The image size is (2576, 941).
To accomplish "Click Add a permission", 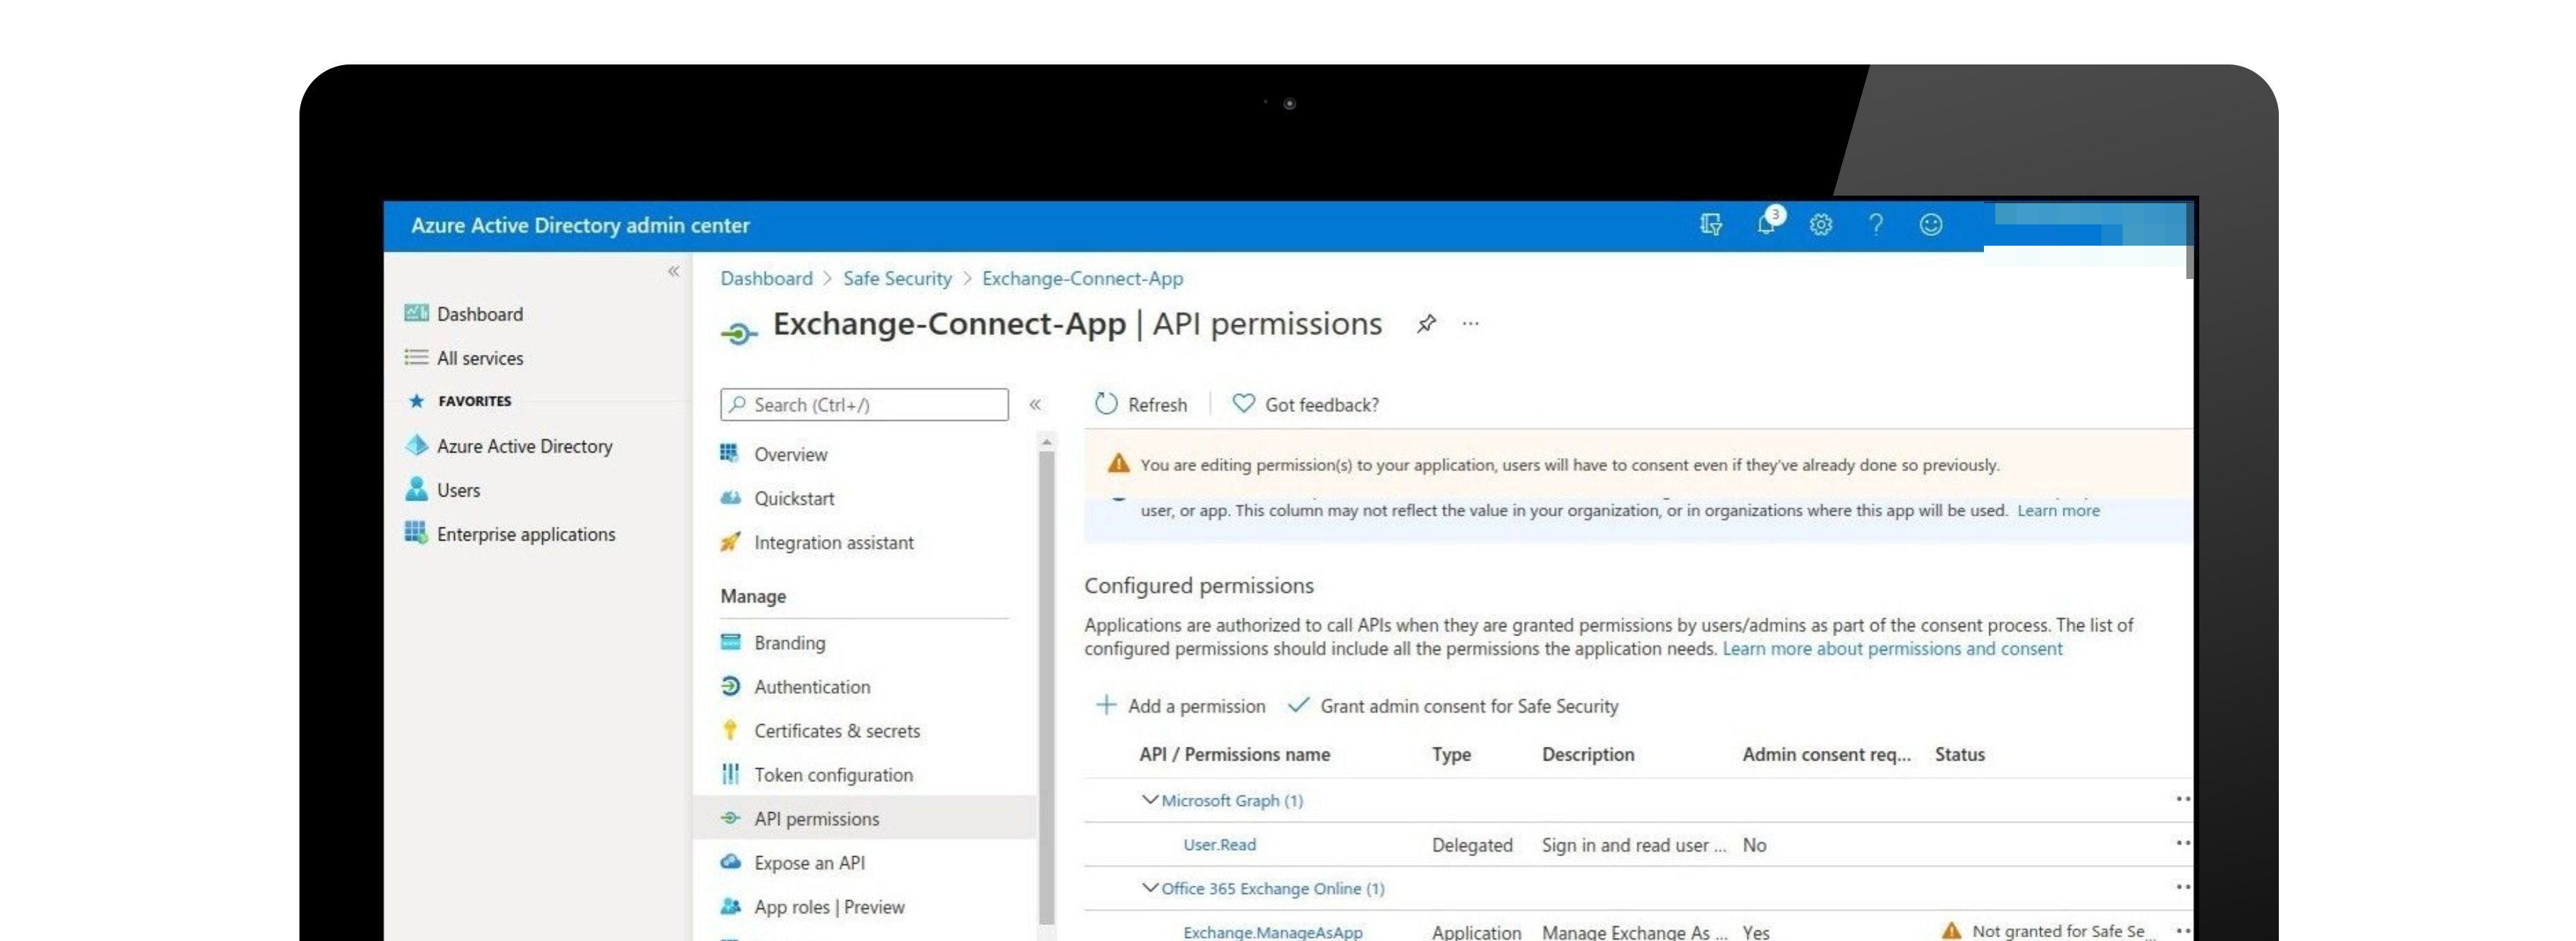I will (1180, 706).
